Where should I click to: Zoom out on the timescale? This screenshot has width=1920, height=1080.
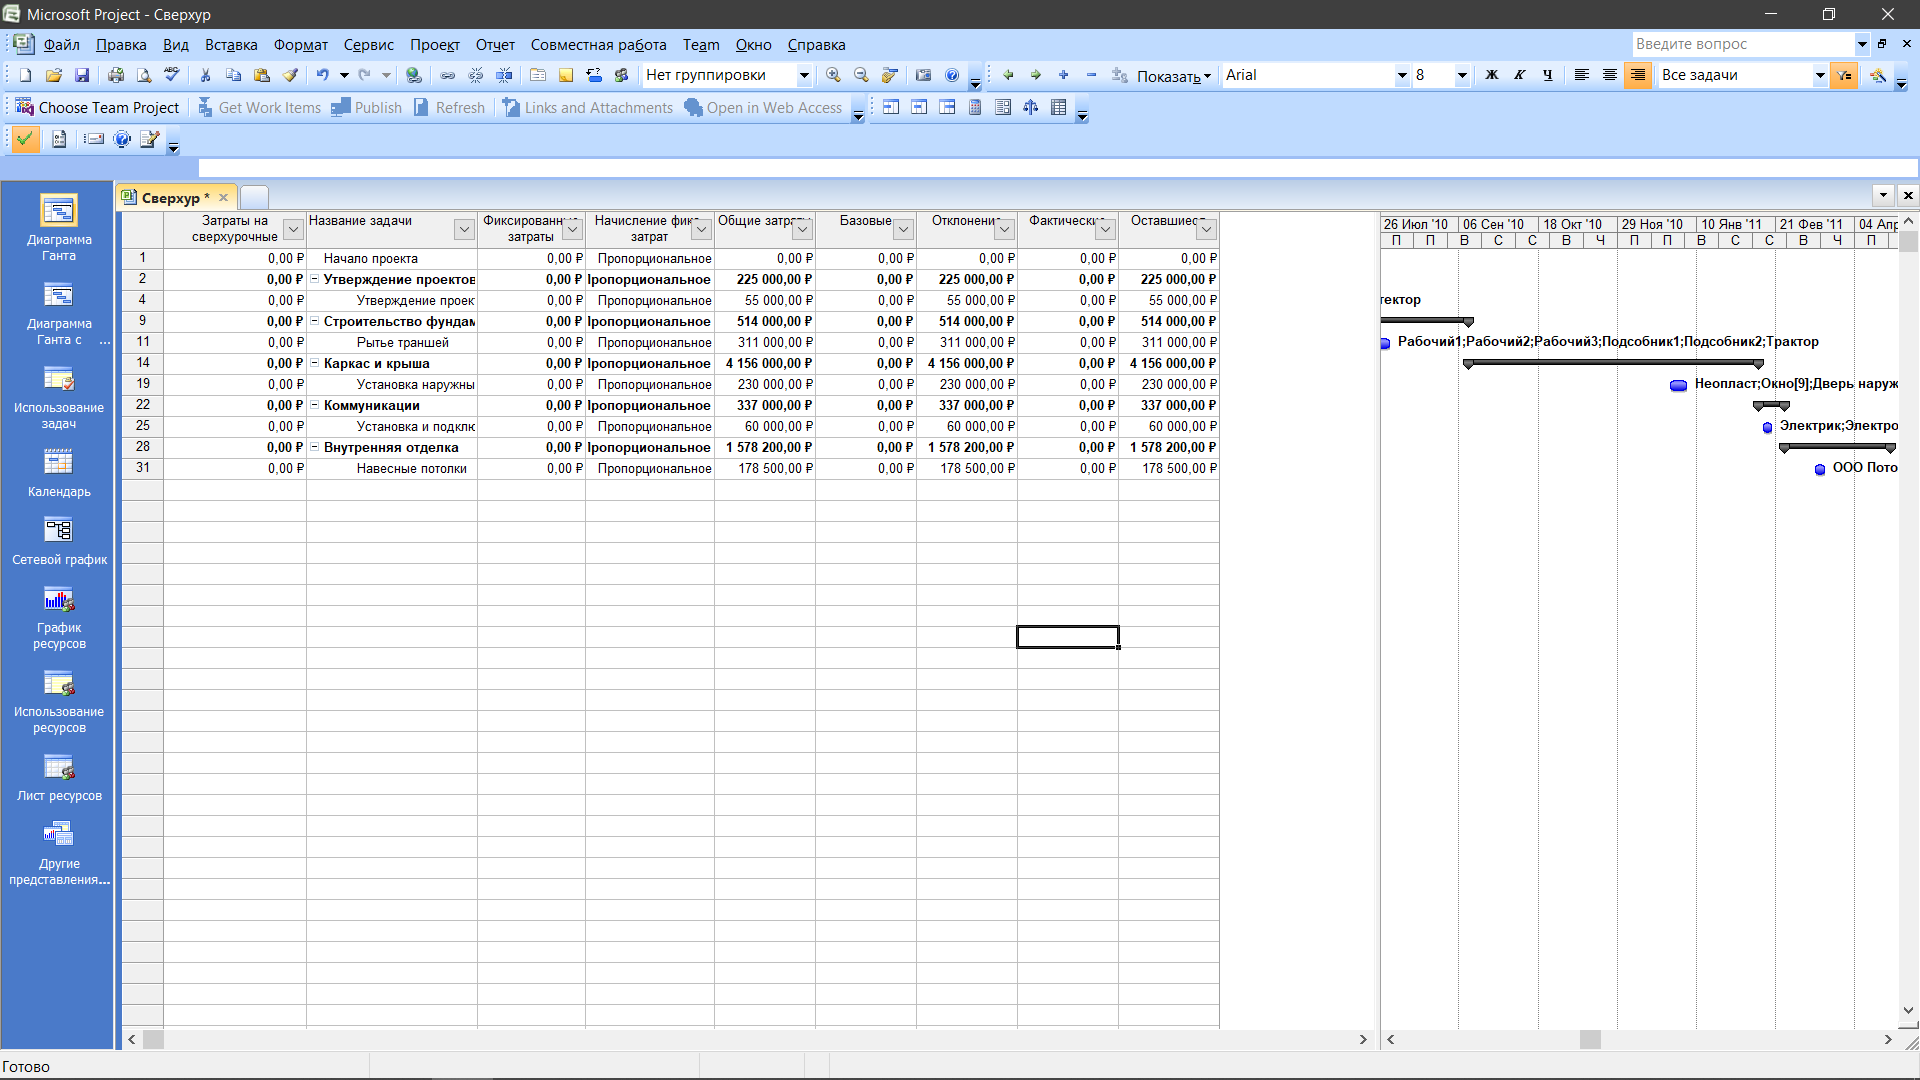click(861, 75)
